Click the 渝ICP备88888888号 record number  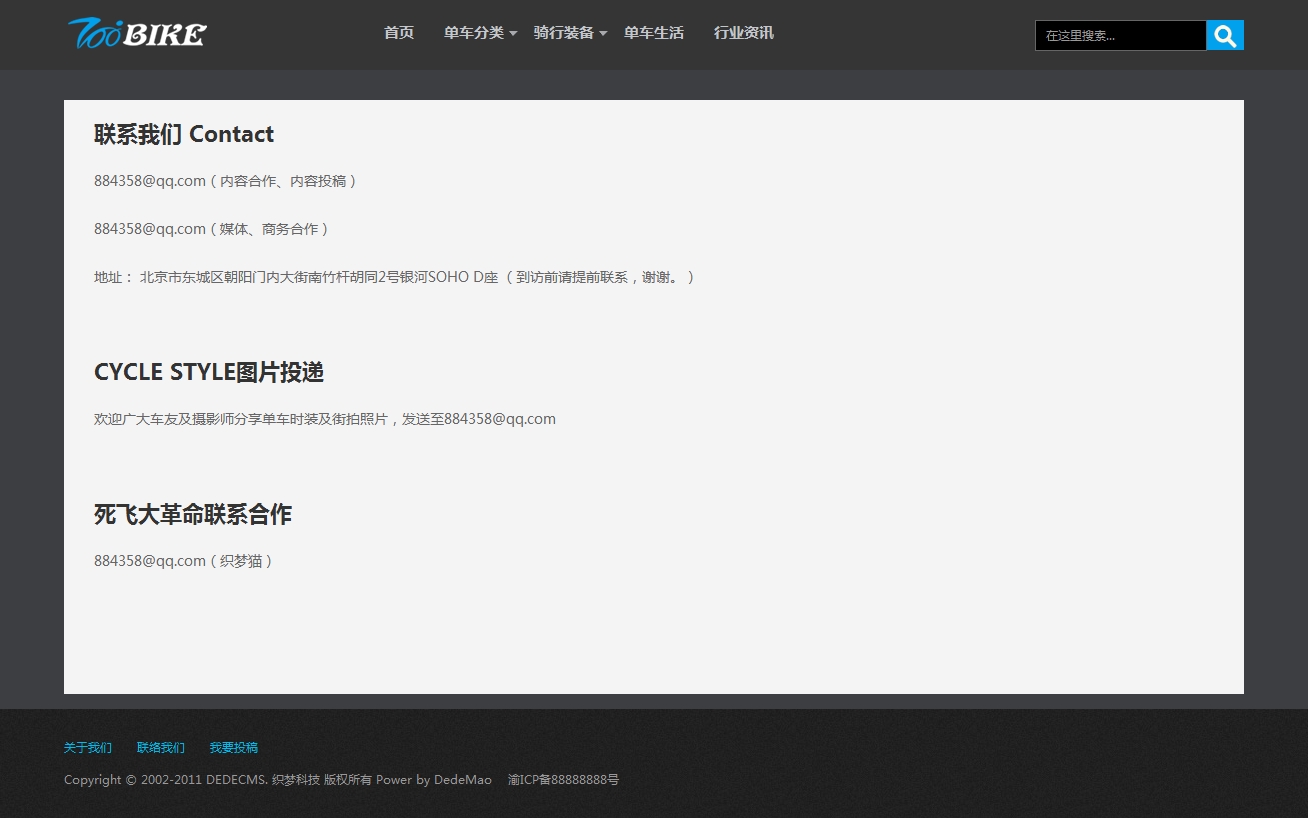click(563, 780)
